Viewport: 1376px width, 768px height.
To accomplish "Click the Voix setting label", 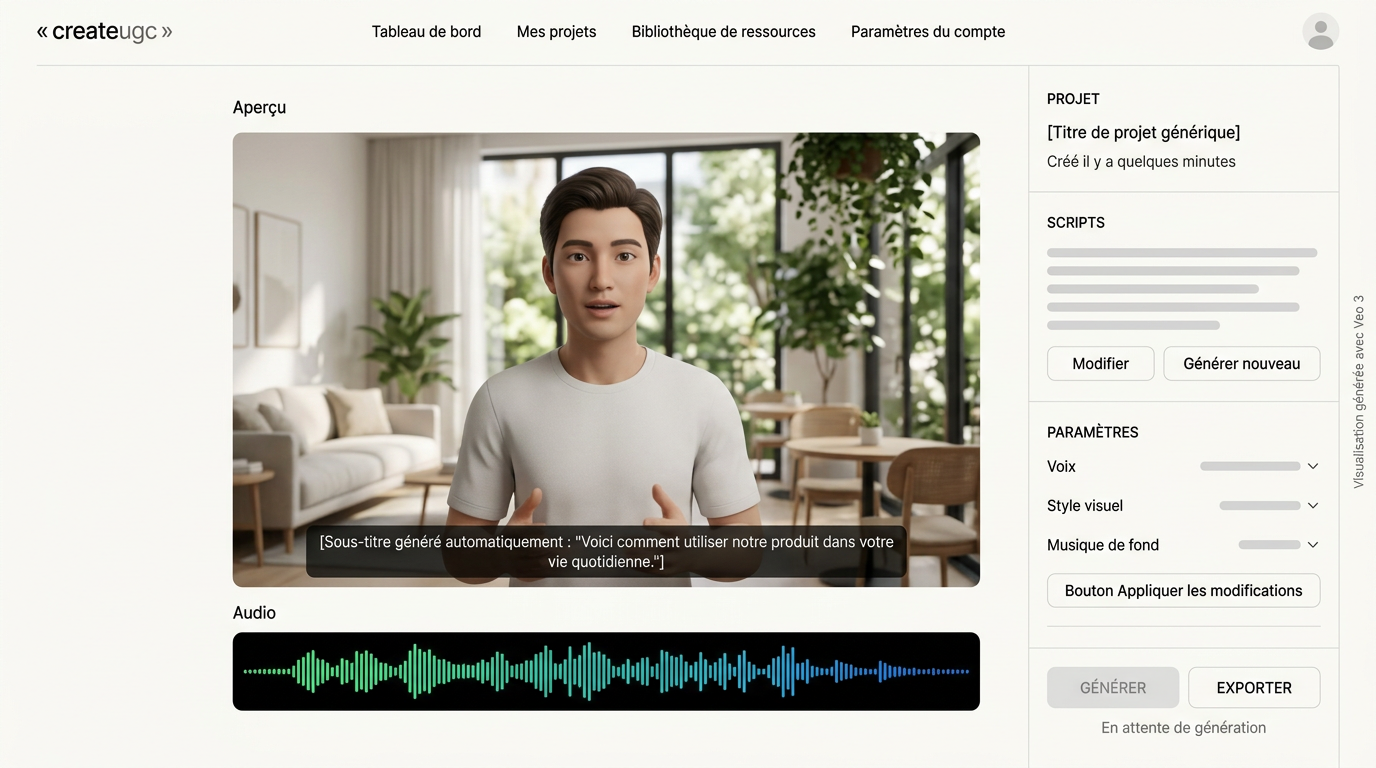I will click(1061, 466).
